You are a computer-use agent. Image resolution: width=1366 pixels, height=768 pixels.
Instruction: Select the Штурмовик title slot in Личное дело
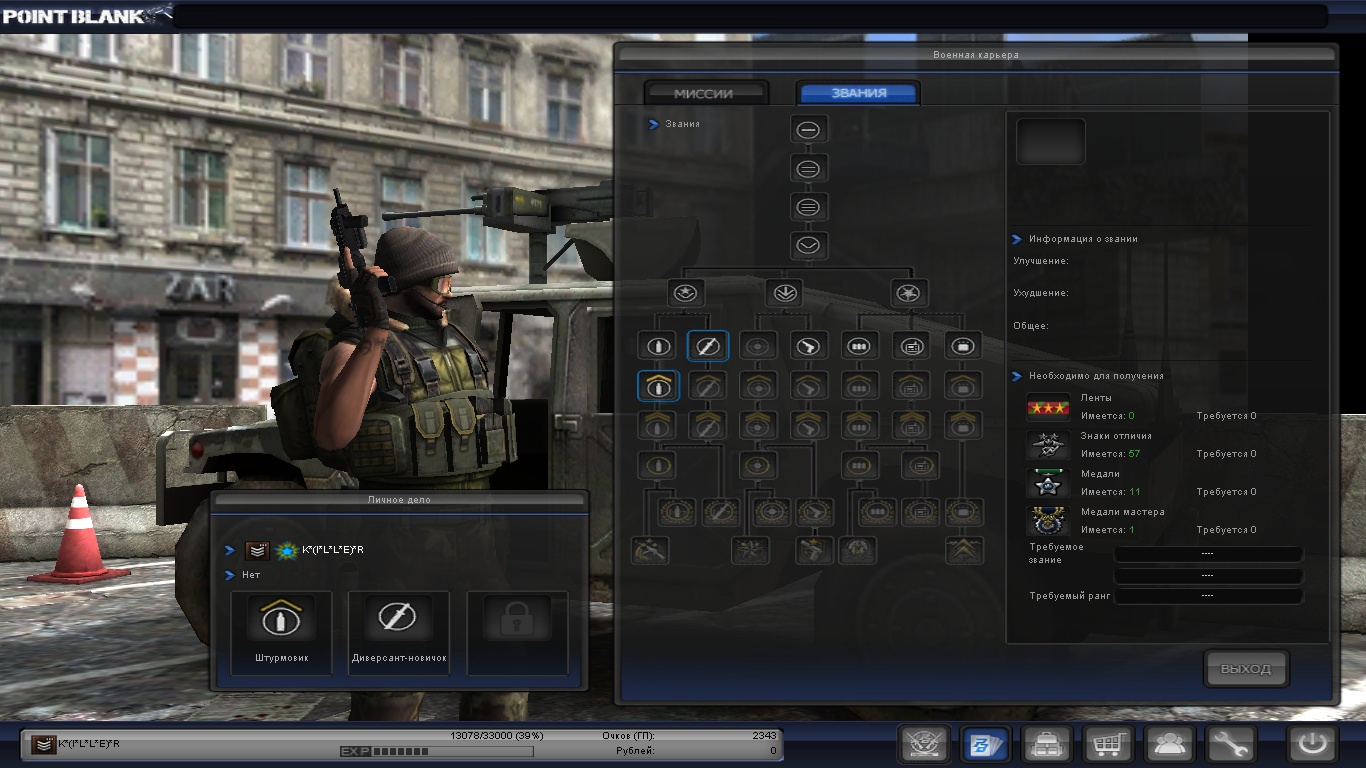point(281,632)
